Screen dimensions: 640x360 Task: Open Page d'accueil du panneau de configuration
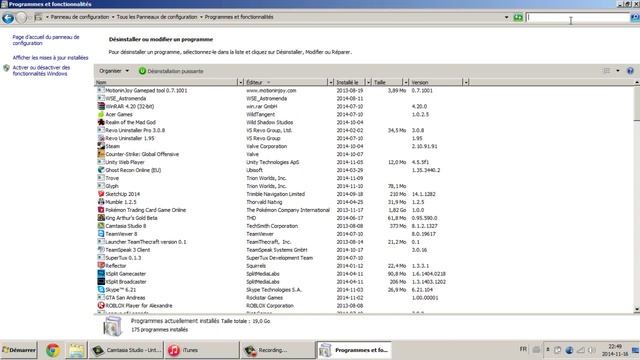46,40
